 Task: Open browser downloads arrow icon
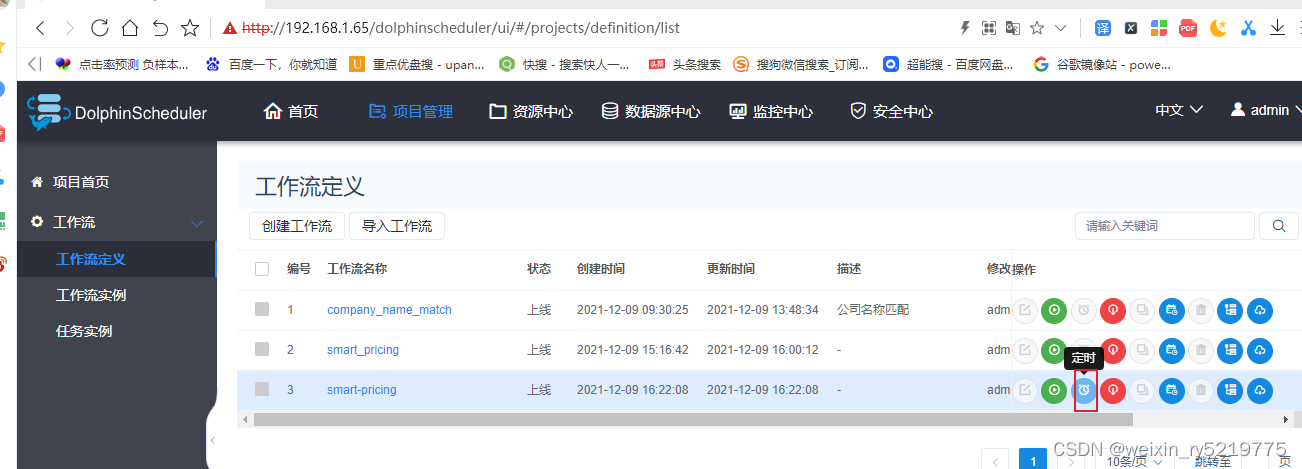coord(1278,28)
